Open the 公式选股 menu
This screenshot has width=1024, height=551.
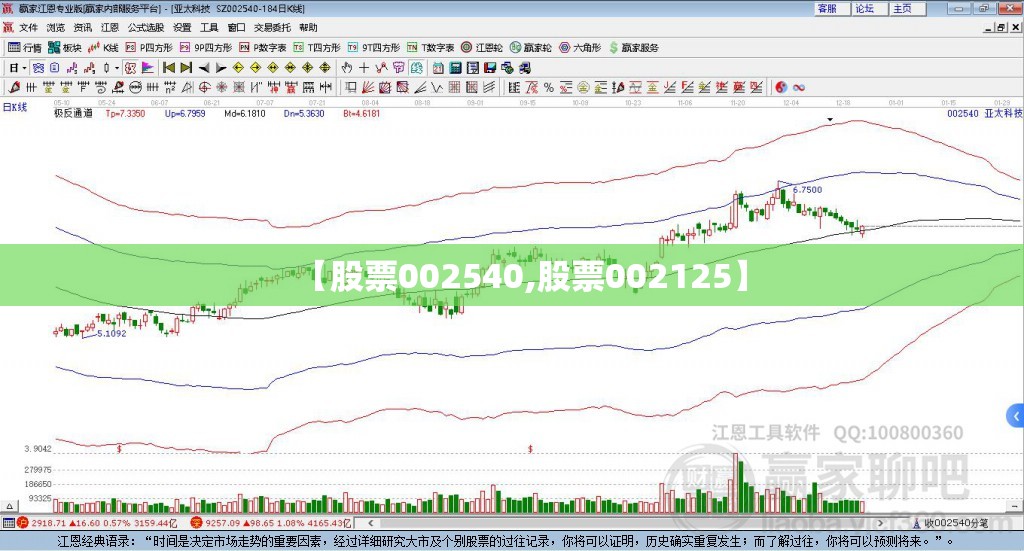coord(146,27)
